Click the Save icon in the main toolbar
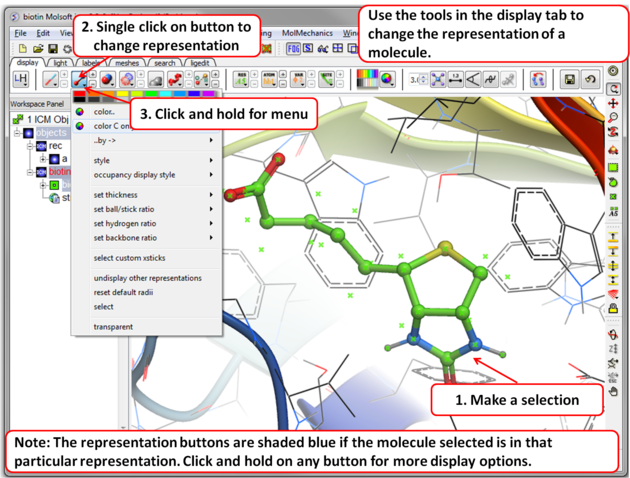Image resolution: width=630 pixels, height=478 pixels. coord(52,48)
